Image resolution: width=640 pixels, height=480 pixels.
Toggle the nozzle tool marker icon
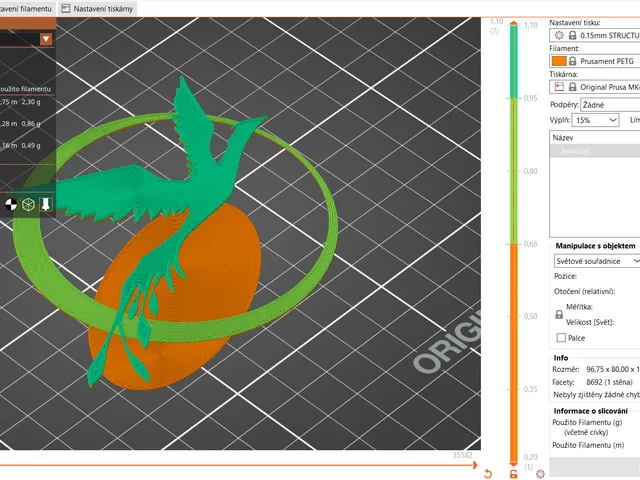[x=46, y=204]
